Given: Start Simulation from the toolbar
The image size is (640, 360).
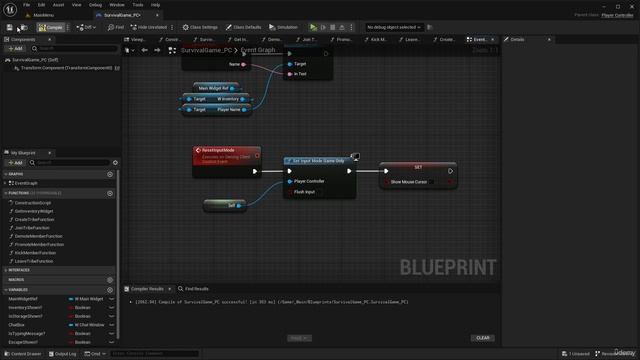Looking at the screenshot, I should tap(283, 27).
